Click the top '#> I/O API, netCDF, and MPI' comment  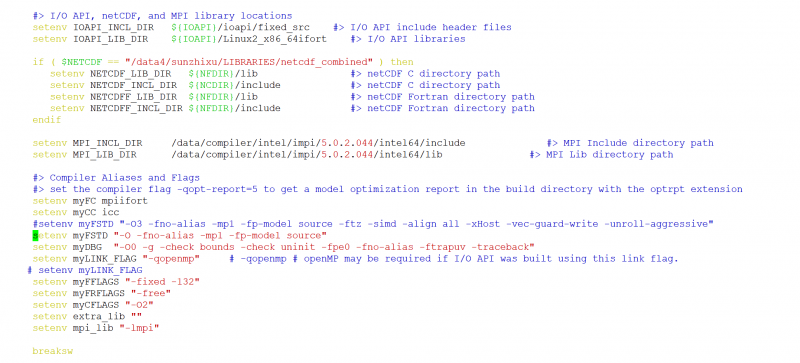coord(162,16)
